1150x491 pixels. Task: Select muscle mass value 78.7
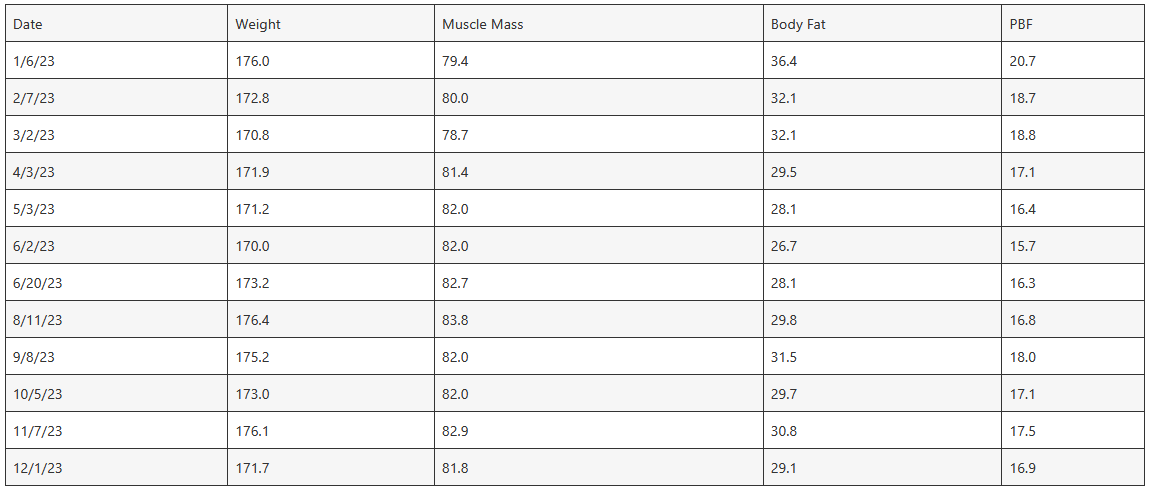coord(456,135)
